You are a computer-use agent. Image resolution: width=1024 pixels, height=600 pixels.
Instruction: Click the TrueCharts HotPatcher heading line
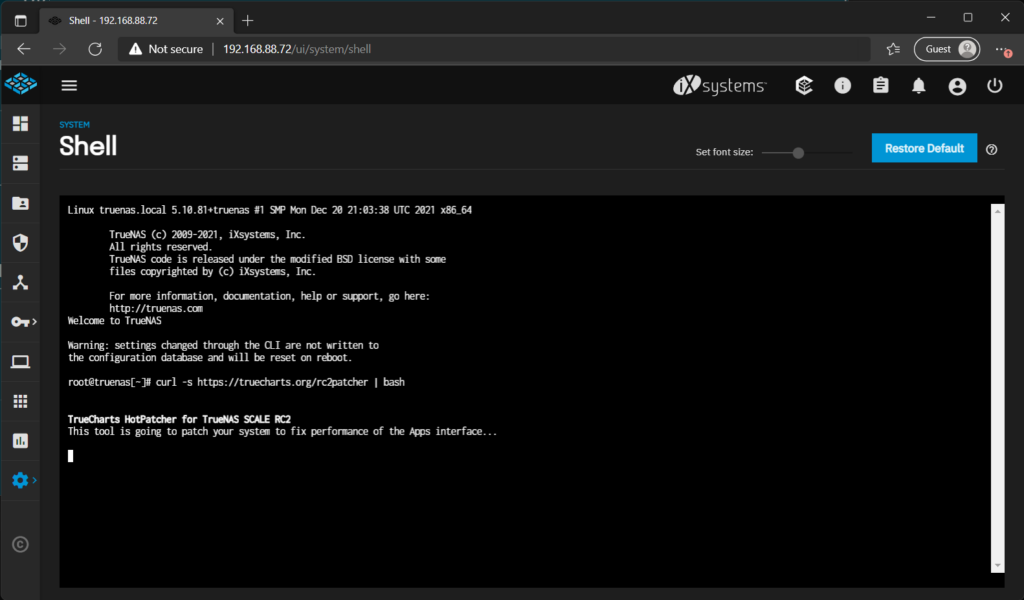[x=180, y=419]
